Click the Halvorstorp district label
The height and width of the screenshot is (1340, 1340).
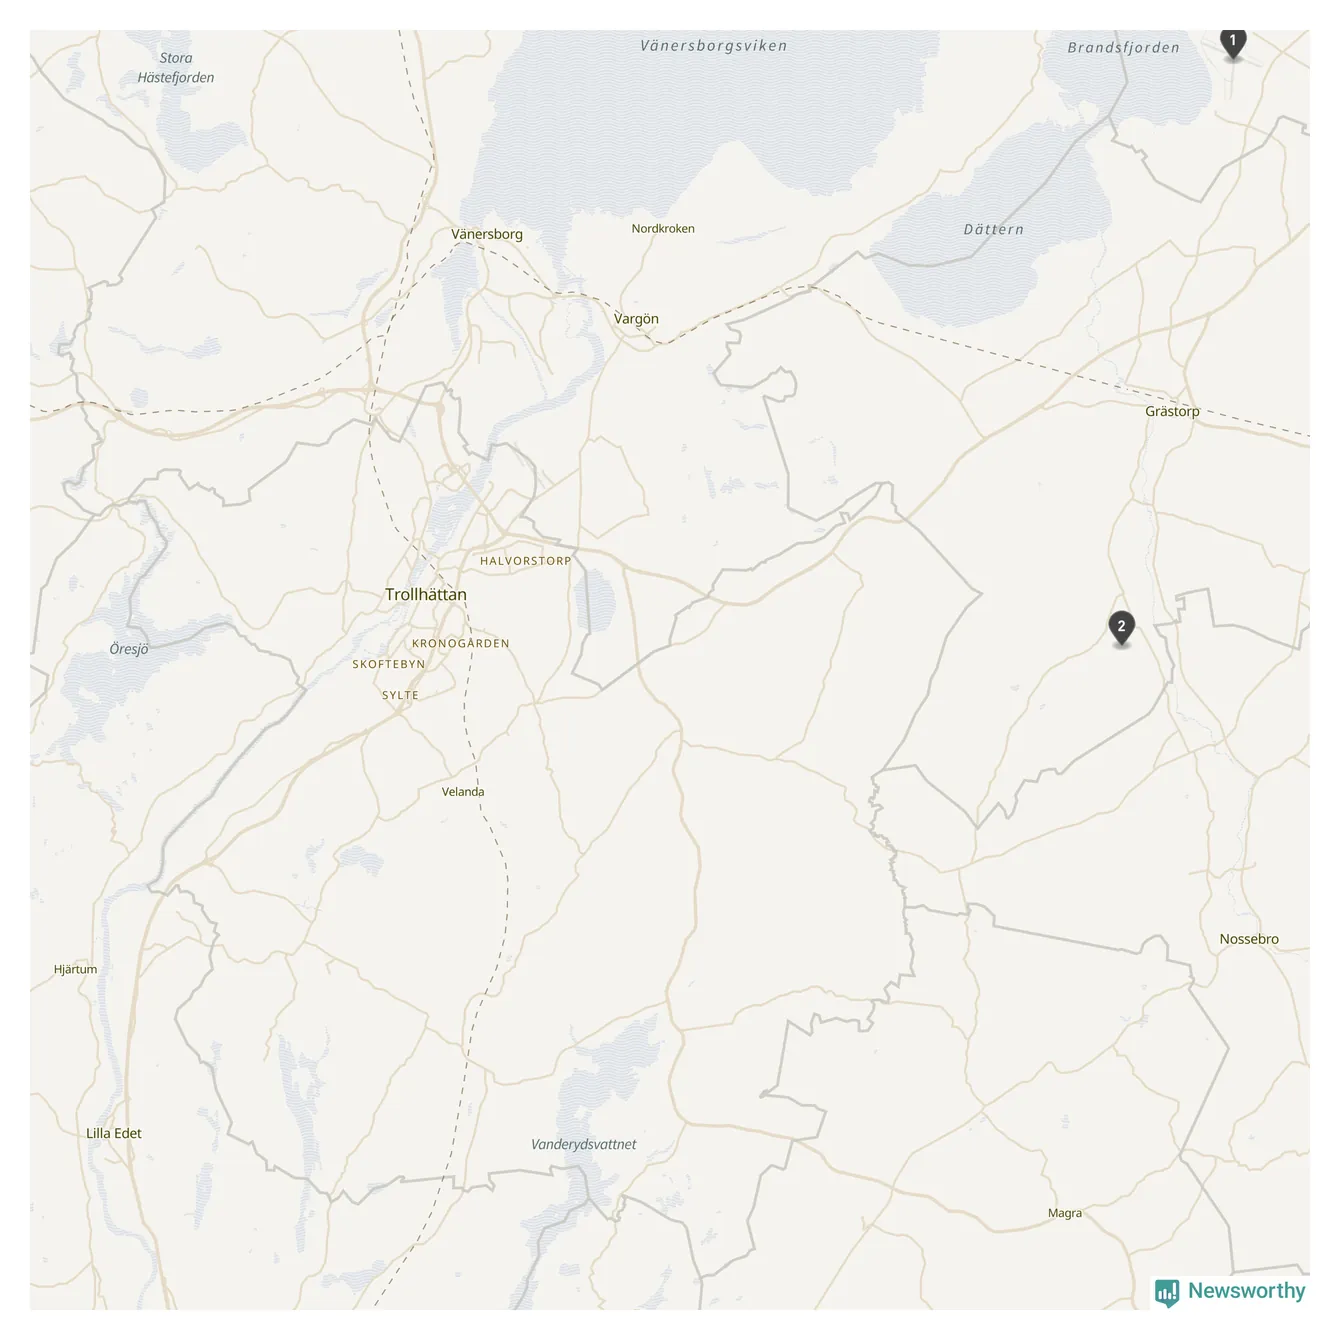(526, 561)
